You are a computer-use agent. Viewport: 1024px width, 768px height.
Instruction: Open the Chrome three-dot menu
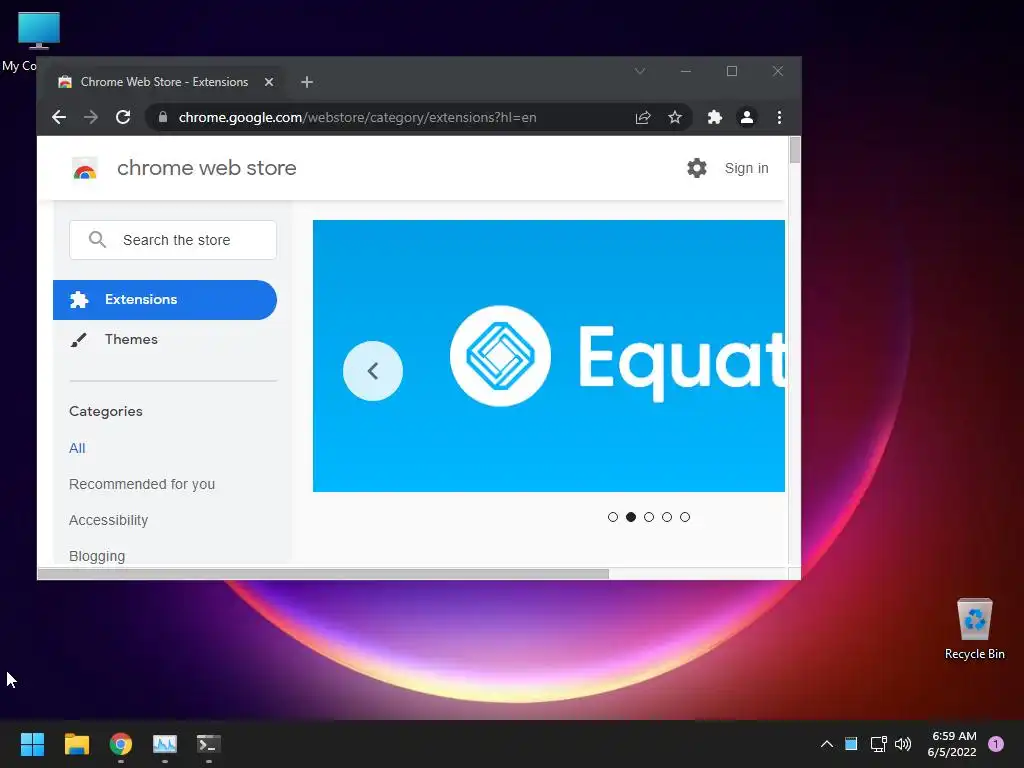point(779,117)
